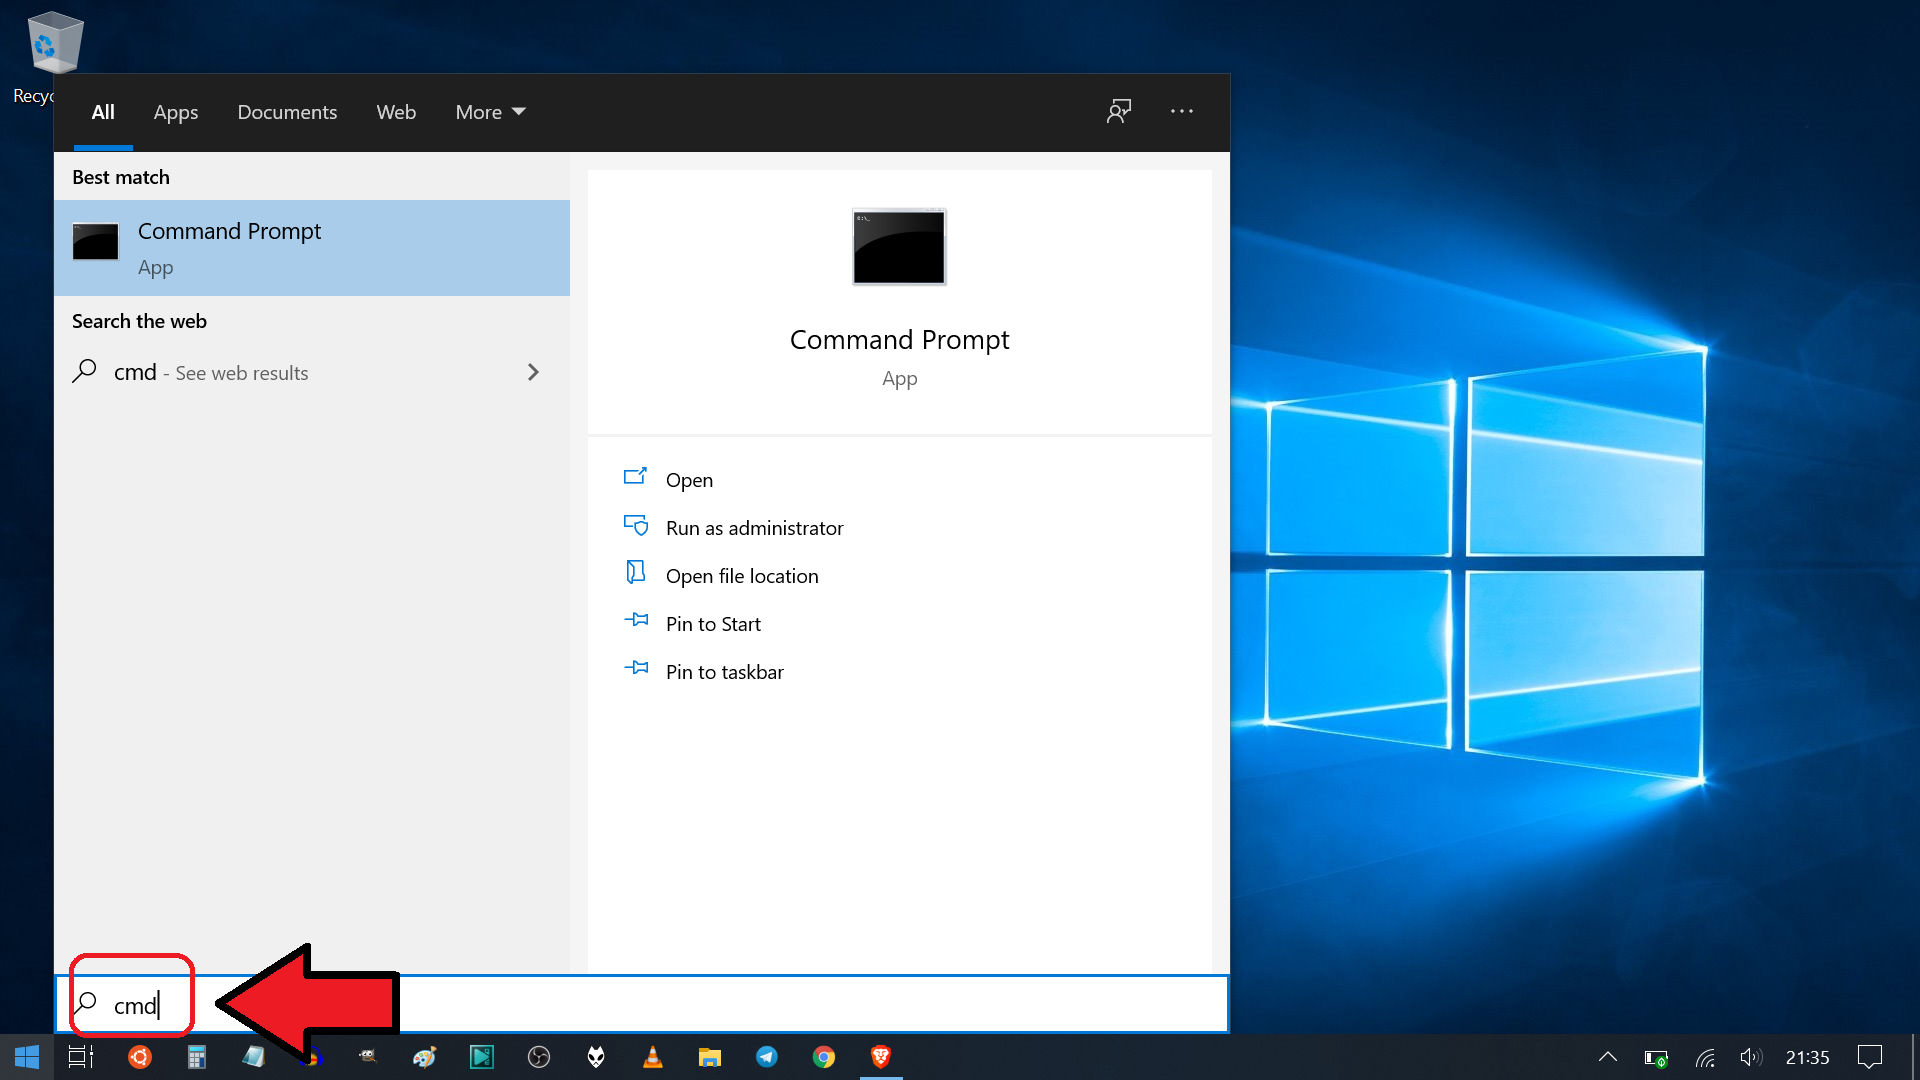This screenshot has height=1080, width=1920.
Task: Click the search feedback icon
Action: pyautogui.click(x=1119, y=111)
